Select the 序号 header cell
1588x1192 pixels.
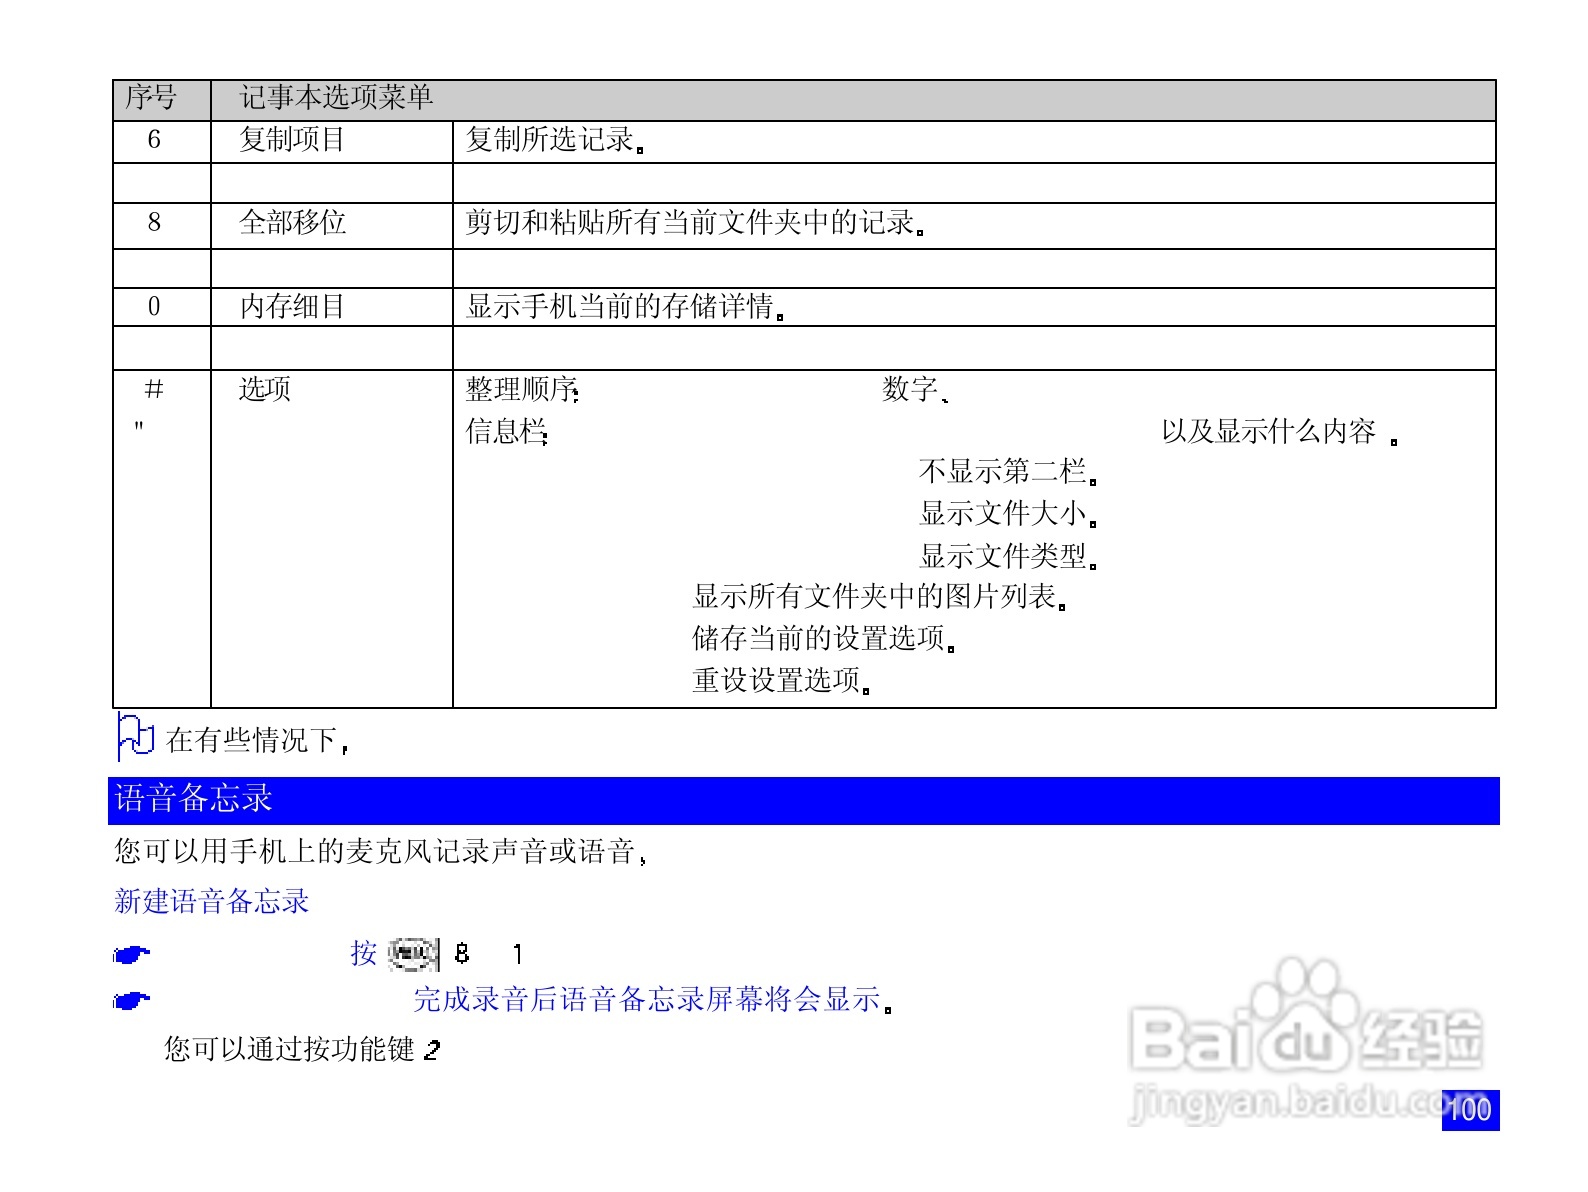tap(162, 100)
